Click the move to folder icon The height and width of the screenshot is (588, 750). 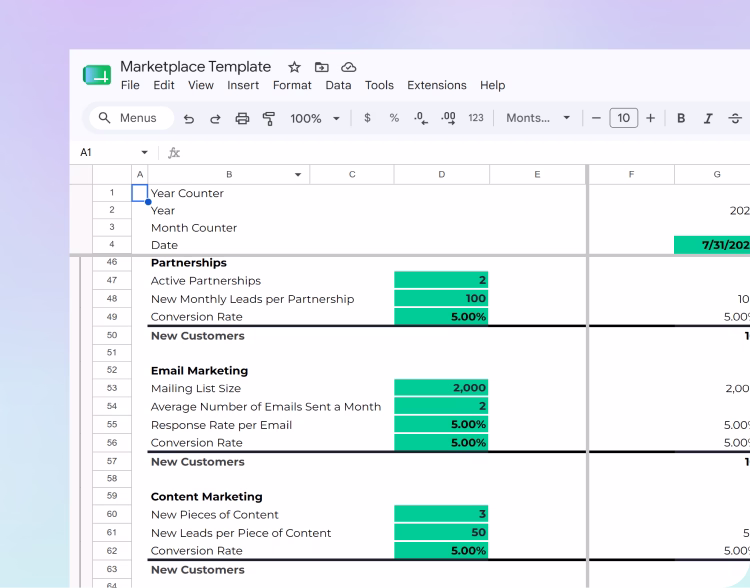tap(321, 67)
